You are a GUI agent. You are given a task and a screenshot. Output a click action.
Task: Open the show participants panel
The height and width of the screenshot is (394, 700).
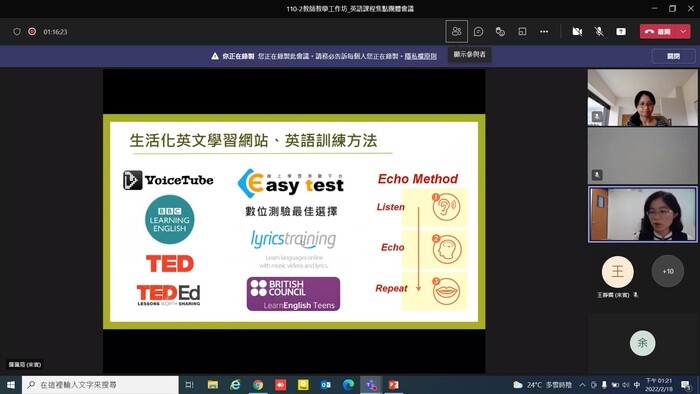click(456, 32)
